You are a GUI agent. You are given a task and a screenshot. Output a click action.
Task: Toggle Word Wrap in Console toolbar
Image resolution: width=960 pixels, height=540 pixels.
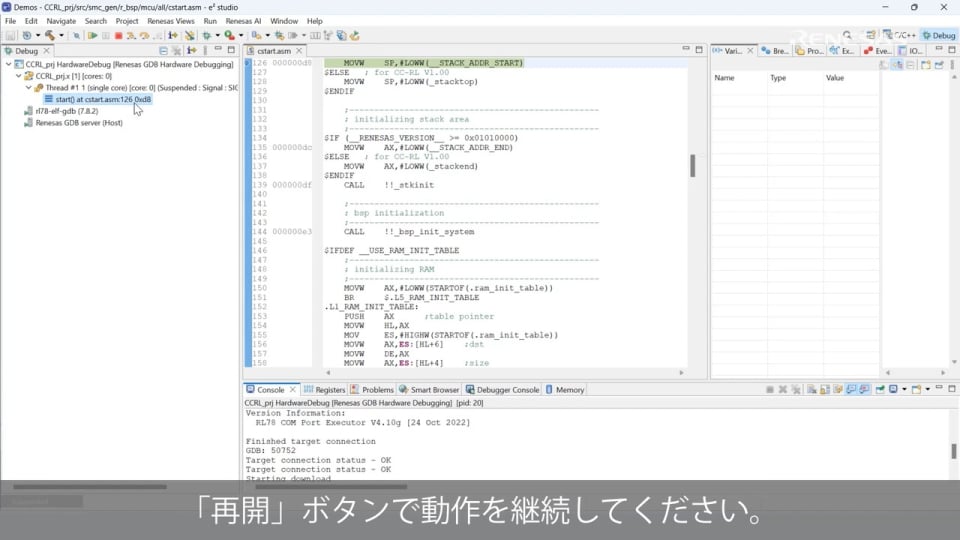838,389
